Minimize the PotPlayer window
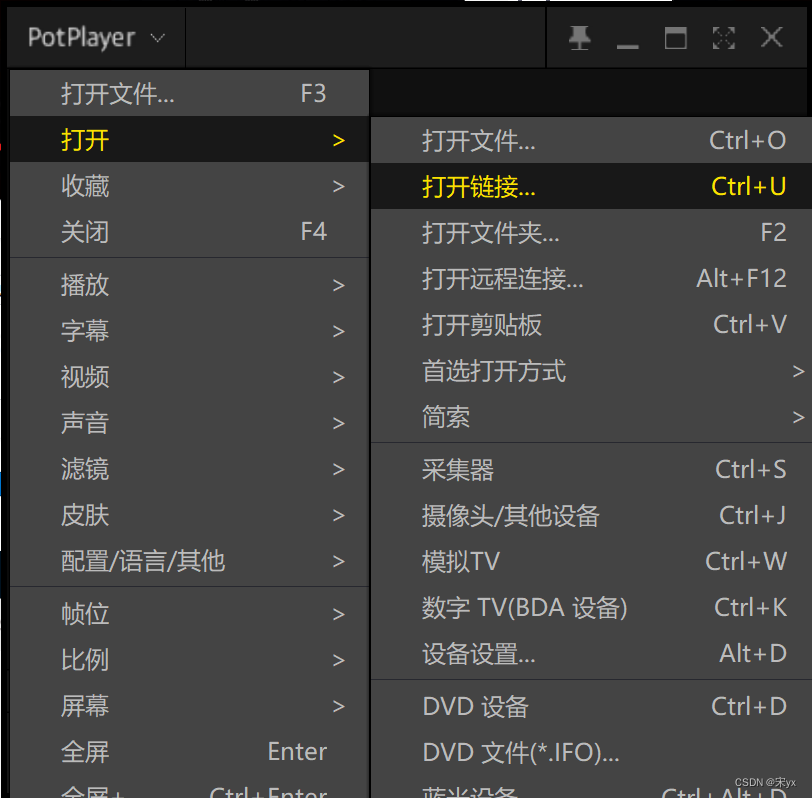This screenshot has height=798, width=812. coord(628,38)
